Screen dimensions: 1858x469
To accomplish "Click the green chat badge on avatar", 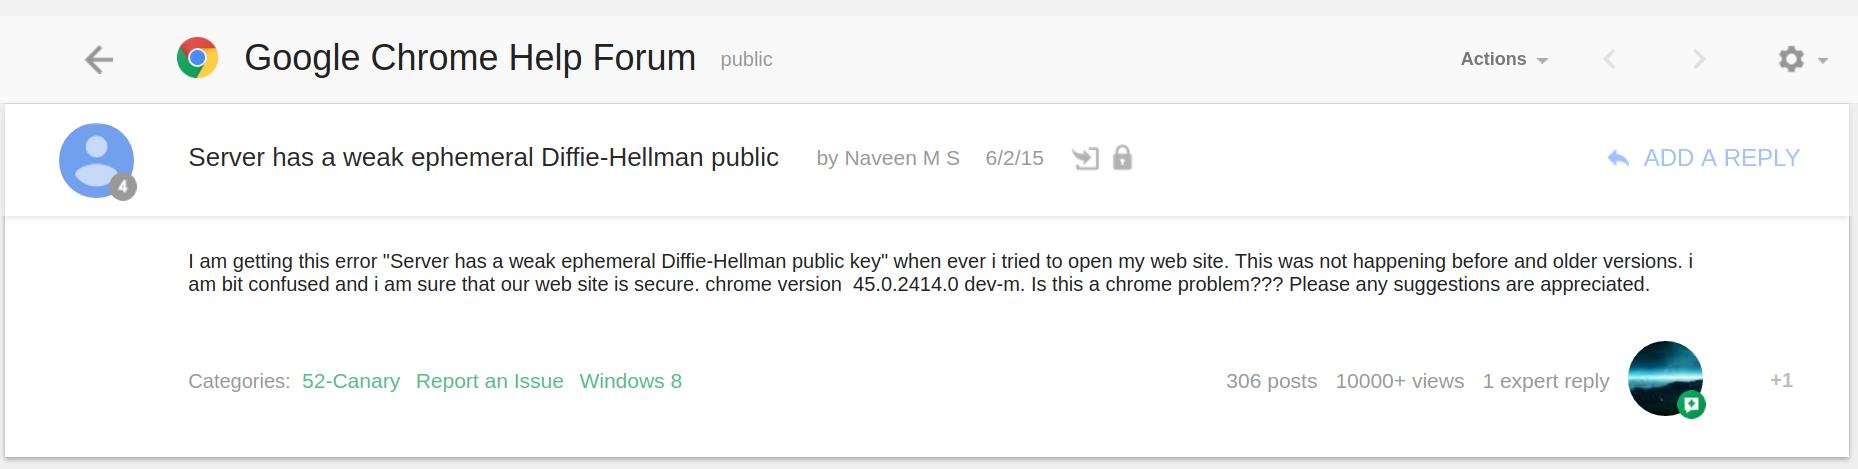I will (1691, 404).
